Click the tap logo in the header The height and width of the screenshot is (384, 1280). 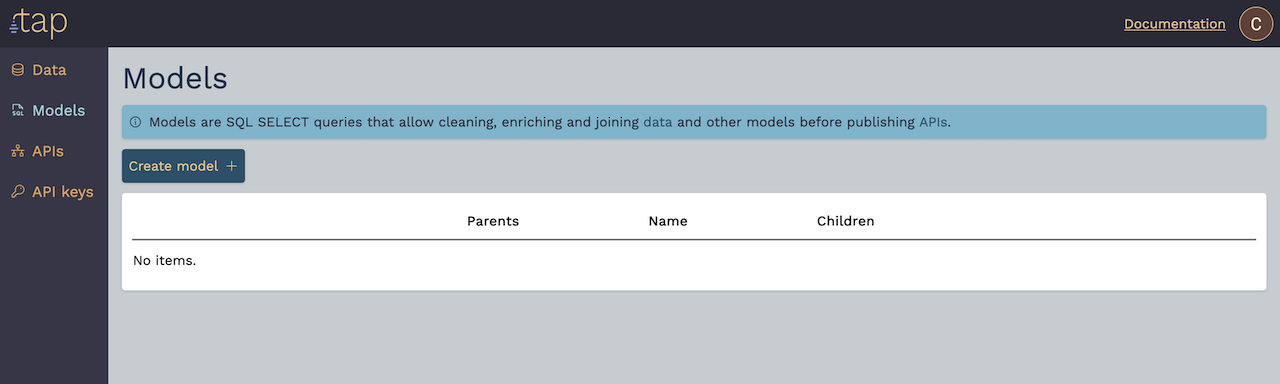38,22
